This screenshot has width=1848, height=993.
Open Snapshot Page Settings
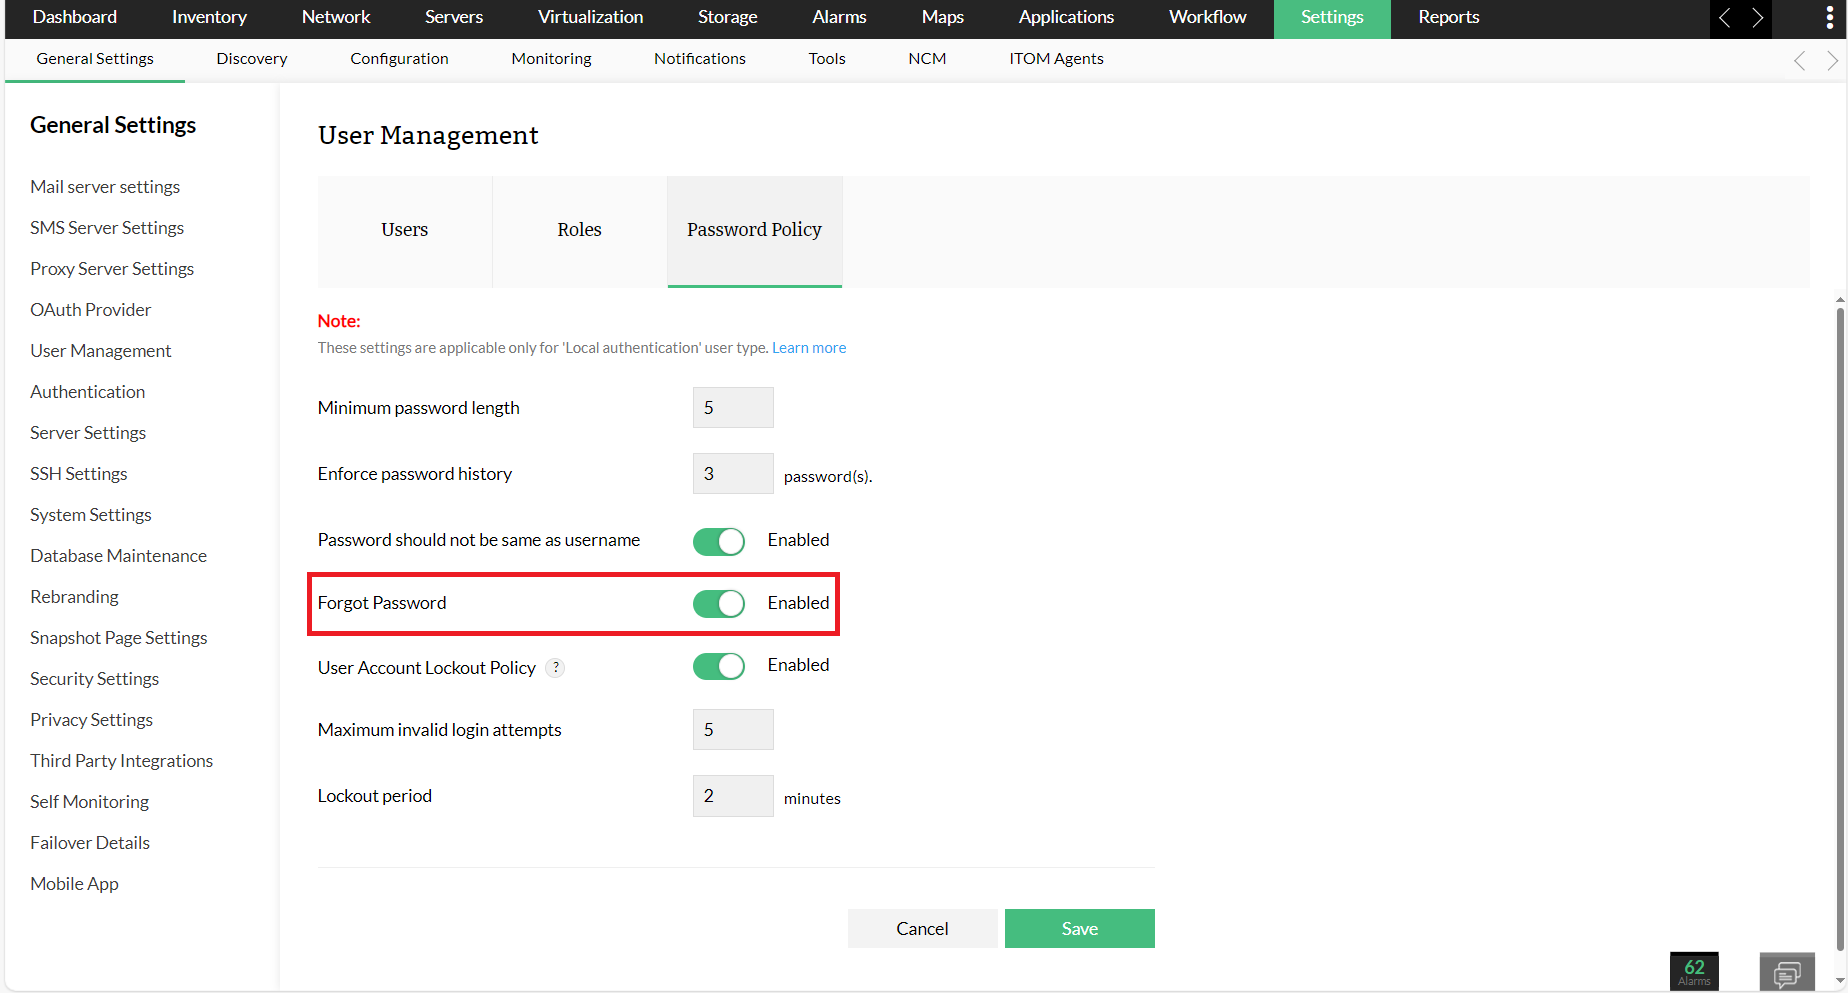tap(119, 638)
